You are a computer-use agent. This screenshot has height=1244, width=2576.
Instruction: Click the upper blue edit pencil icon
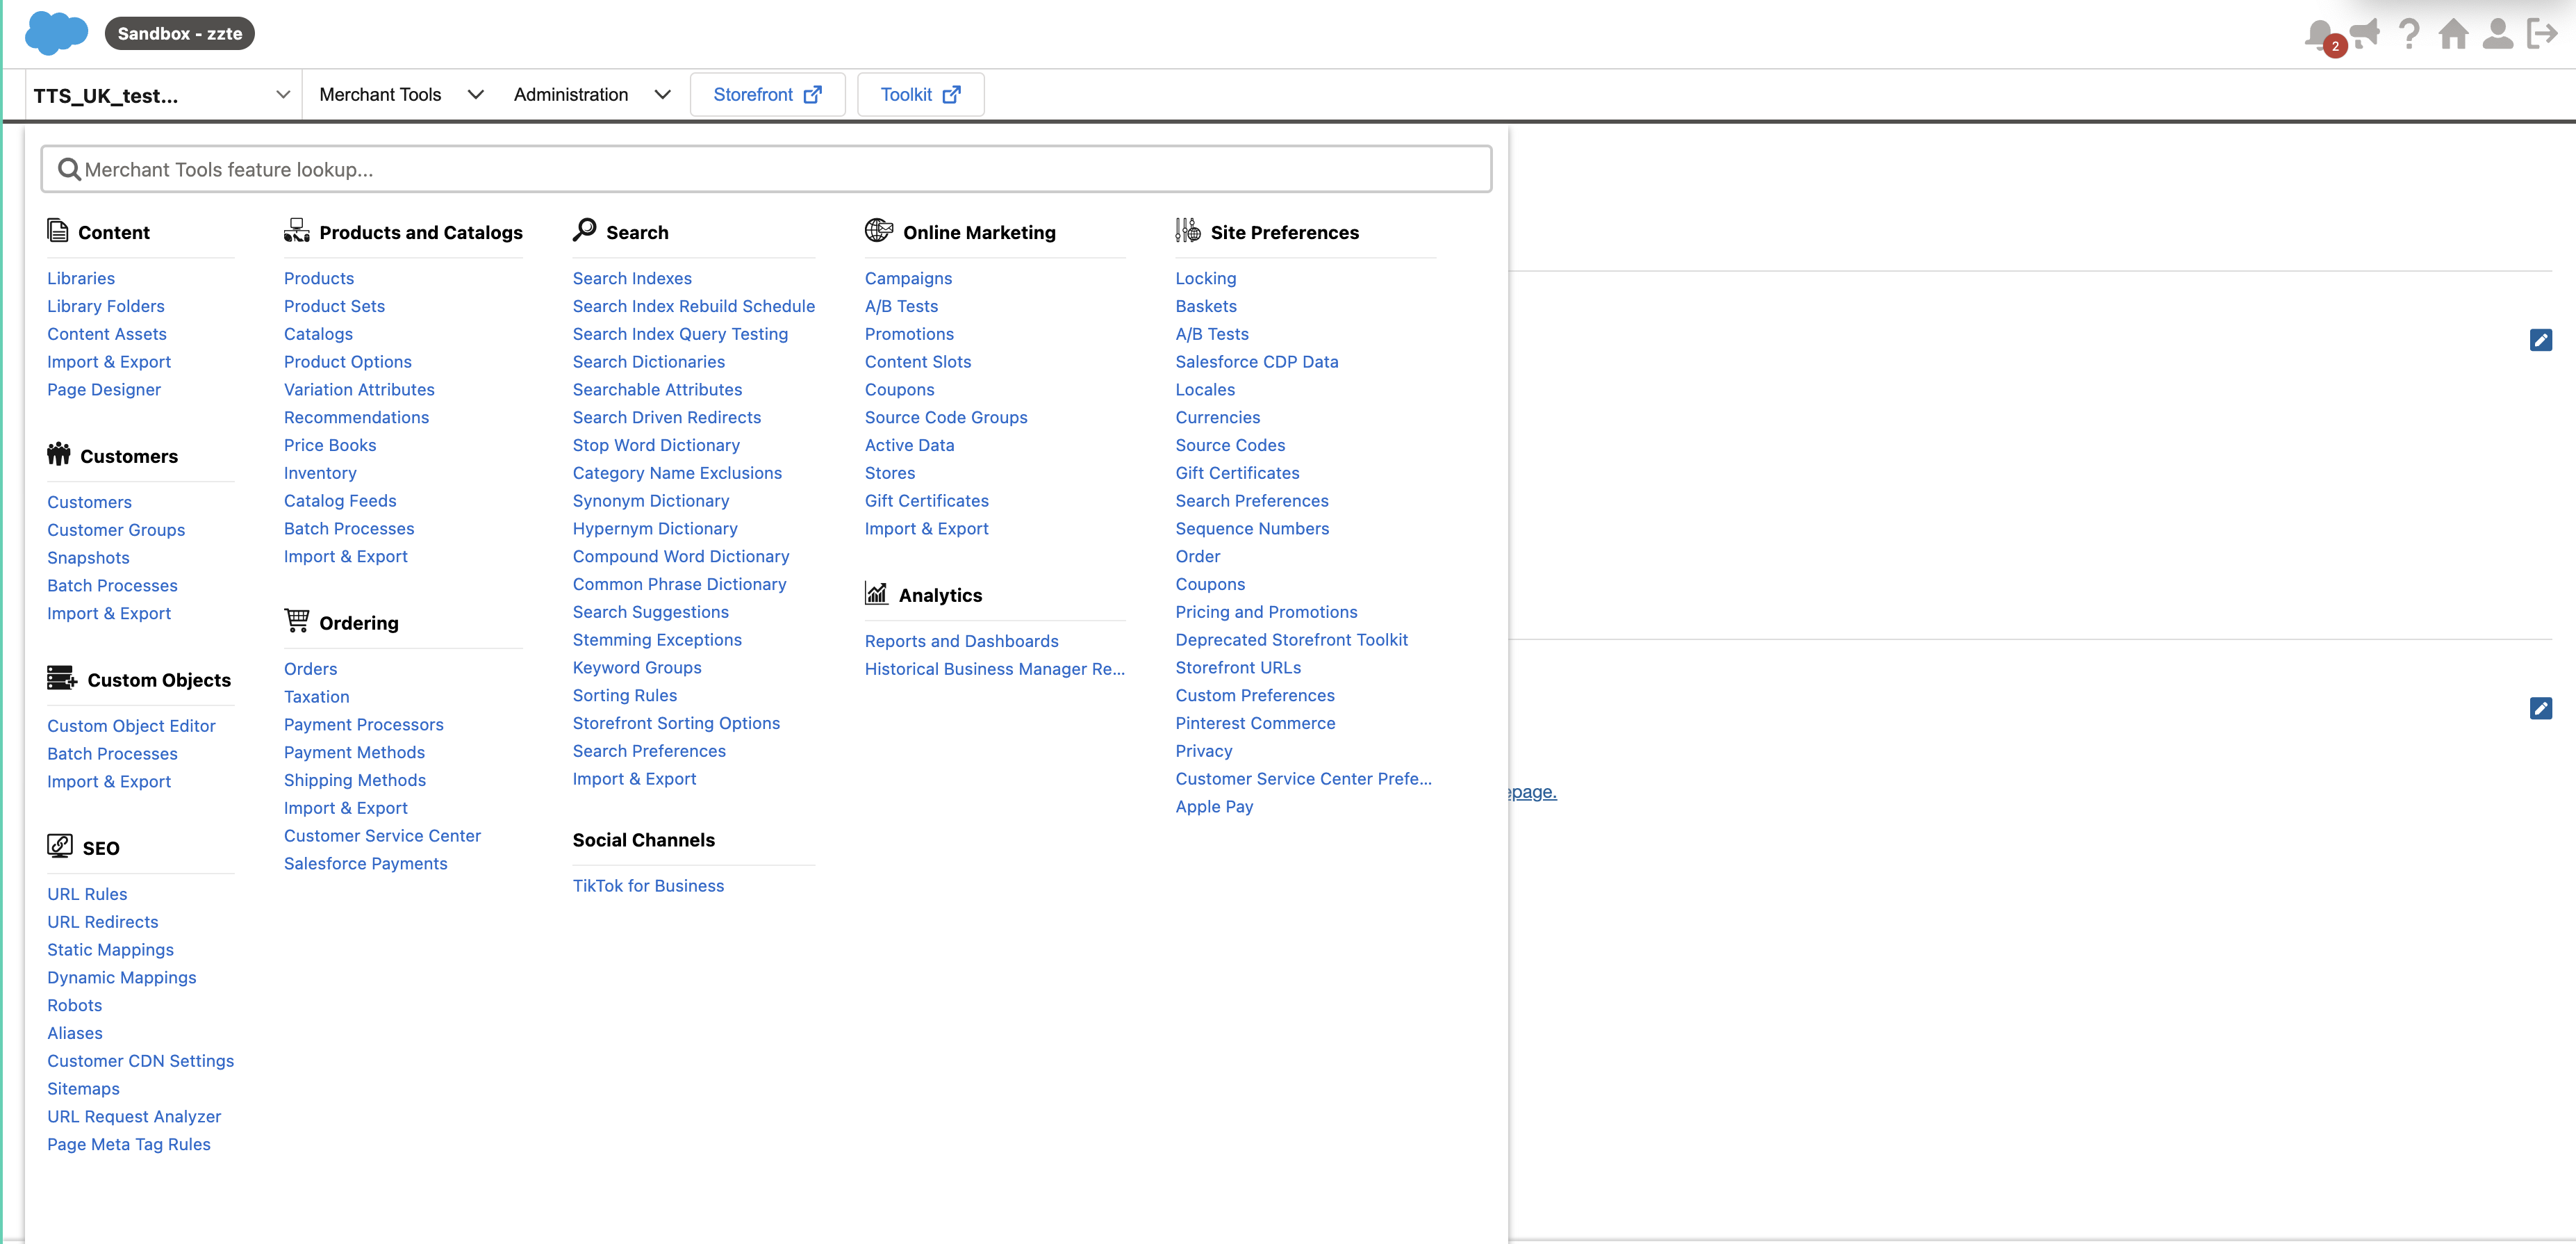tap(2540, 340)
